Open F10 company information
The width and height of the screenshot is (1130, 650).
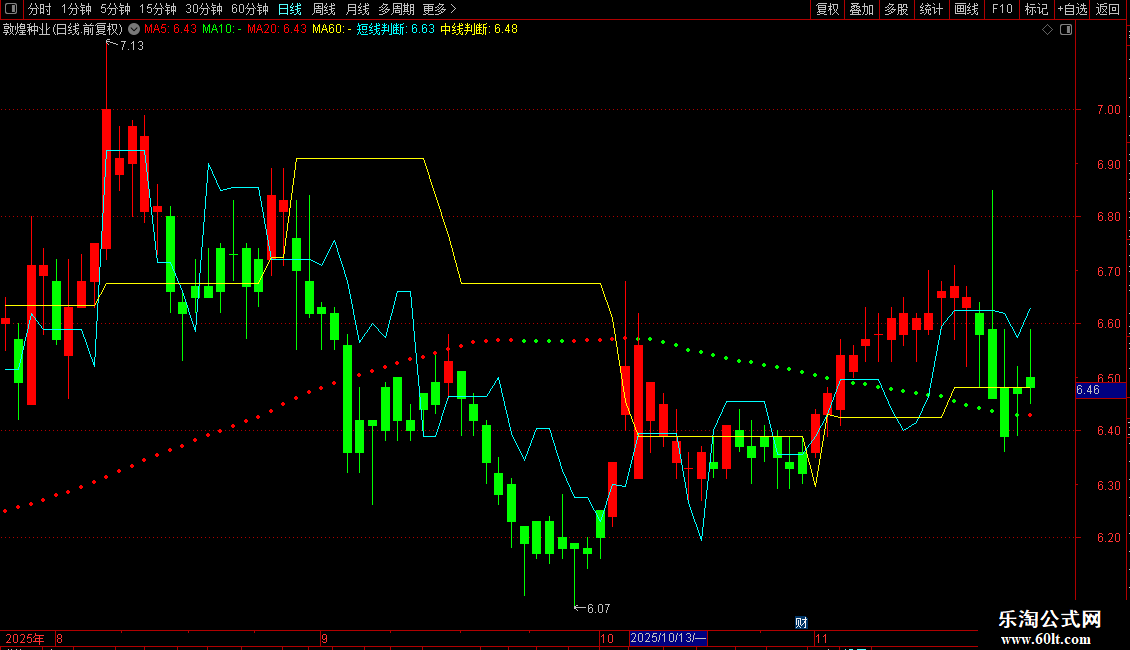pos(1002,9)
